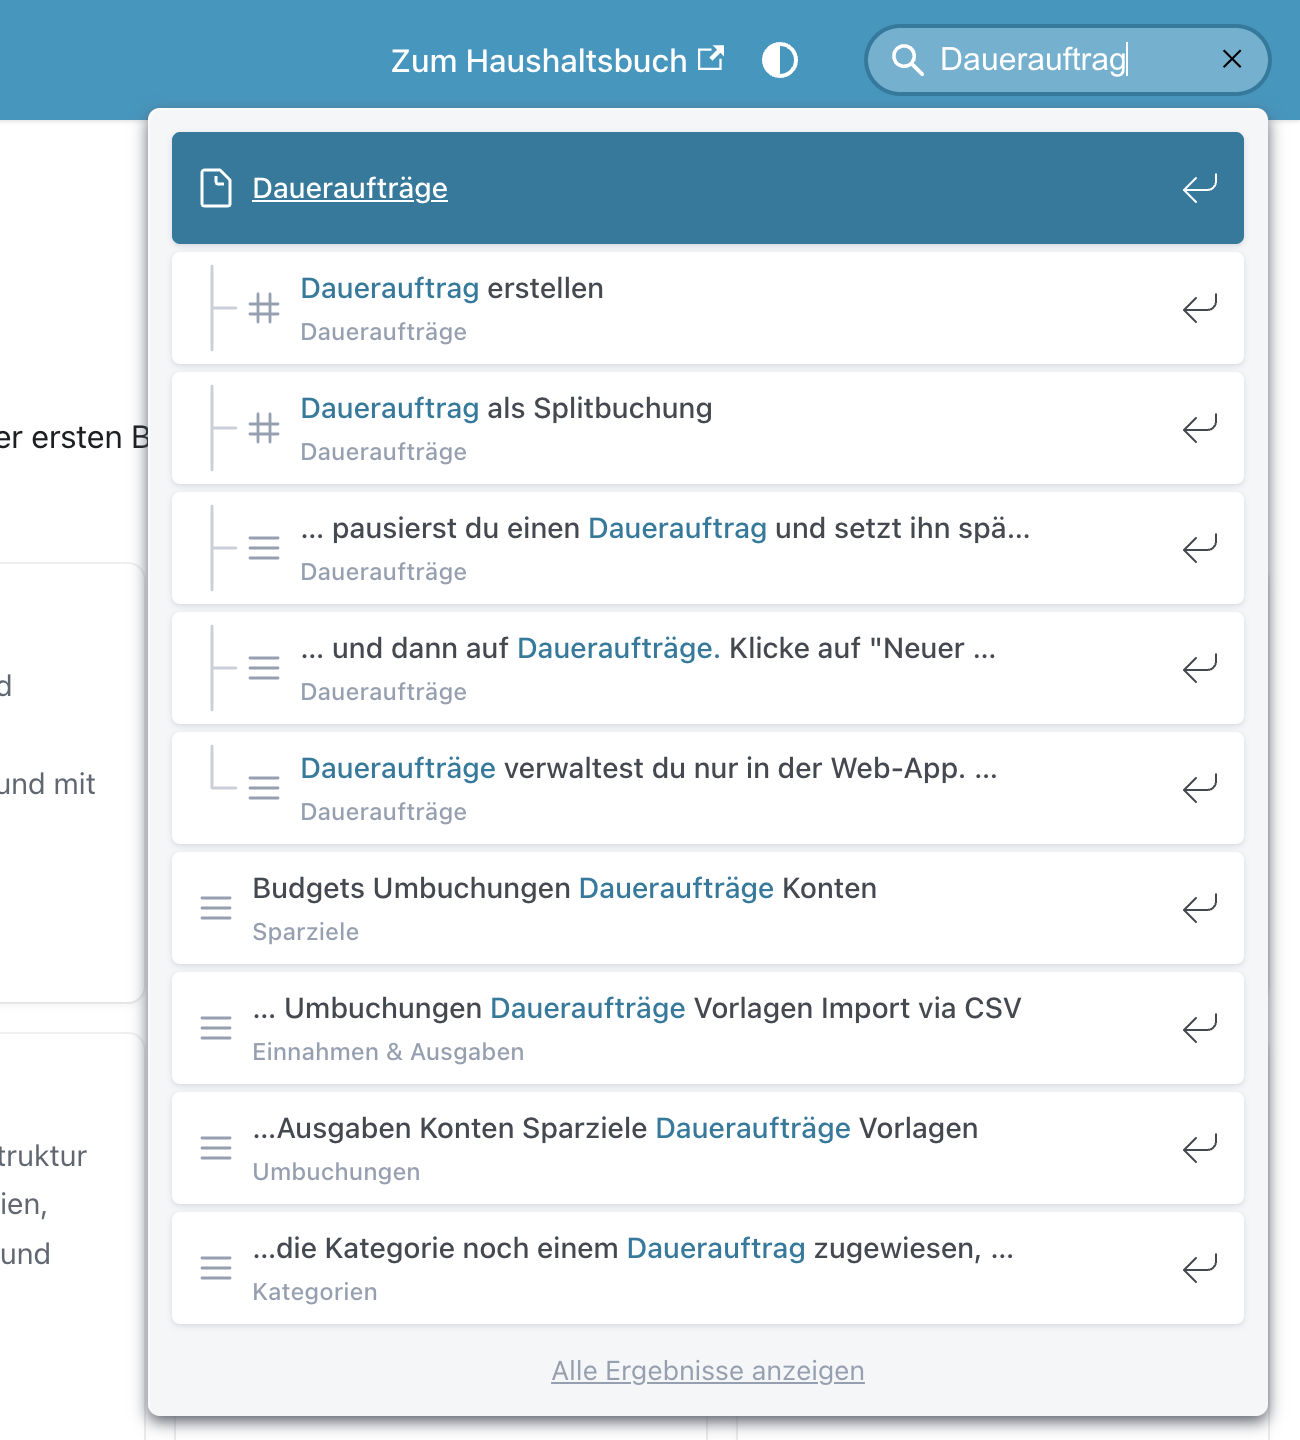Screen dimensions: 1300x1440
Task: Open the Daueraufträge page result
Action: [708, 188]
